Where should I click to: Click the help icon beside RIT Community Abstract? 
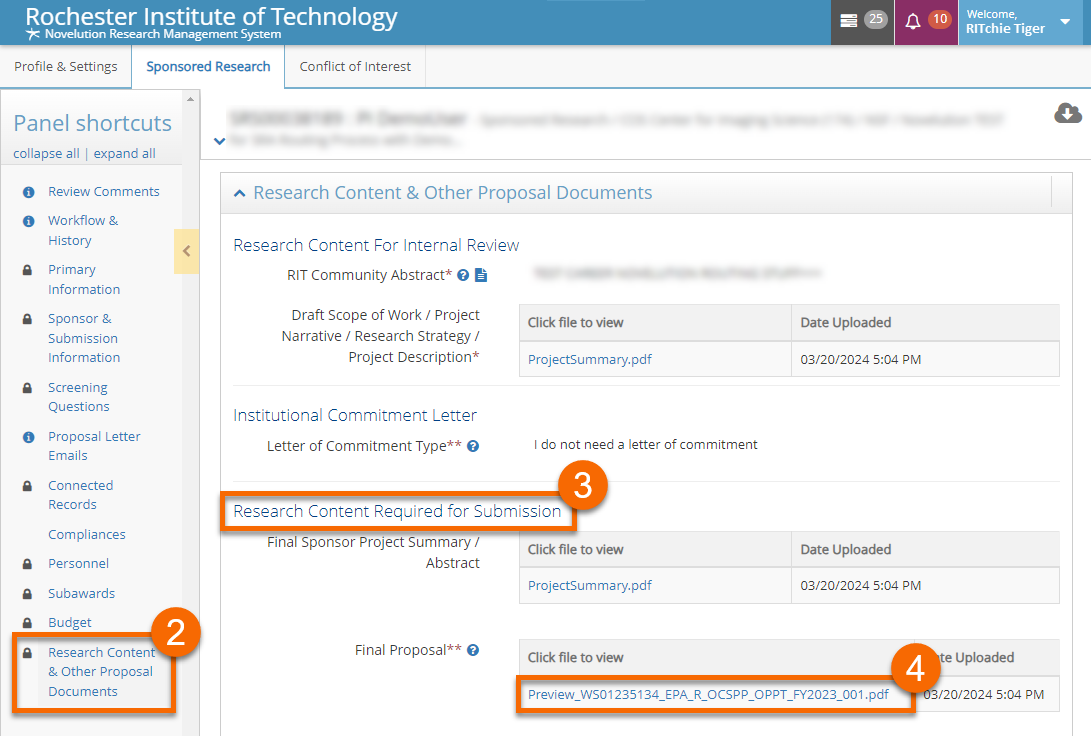click(463, 275)
